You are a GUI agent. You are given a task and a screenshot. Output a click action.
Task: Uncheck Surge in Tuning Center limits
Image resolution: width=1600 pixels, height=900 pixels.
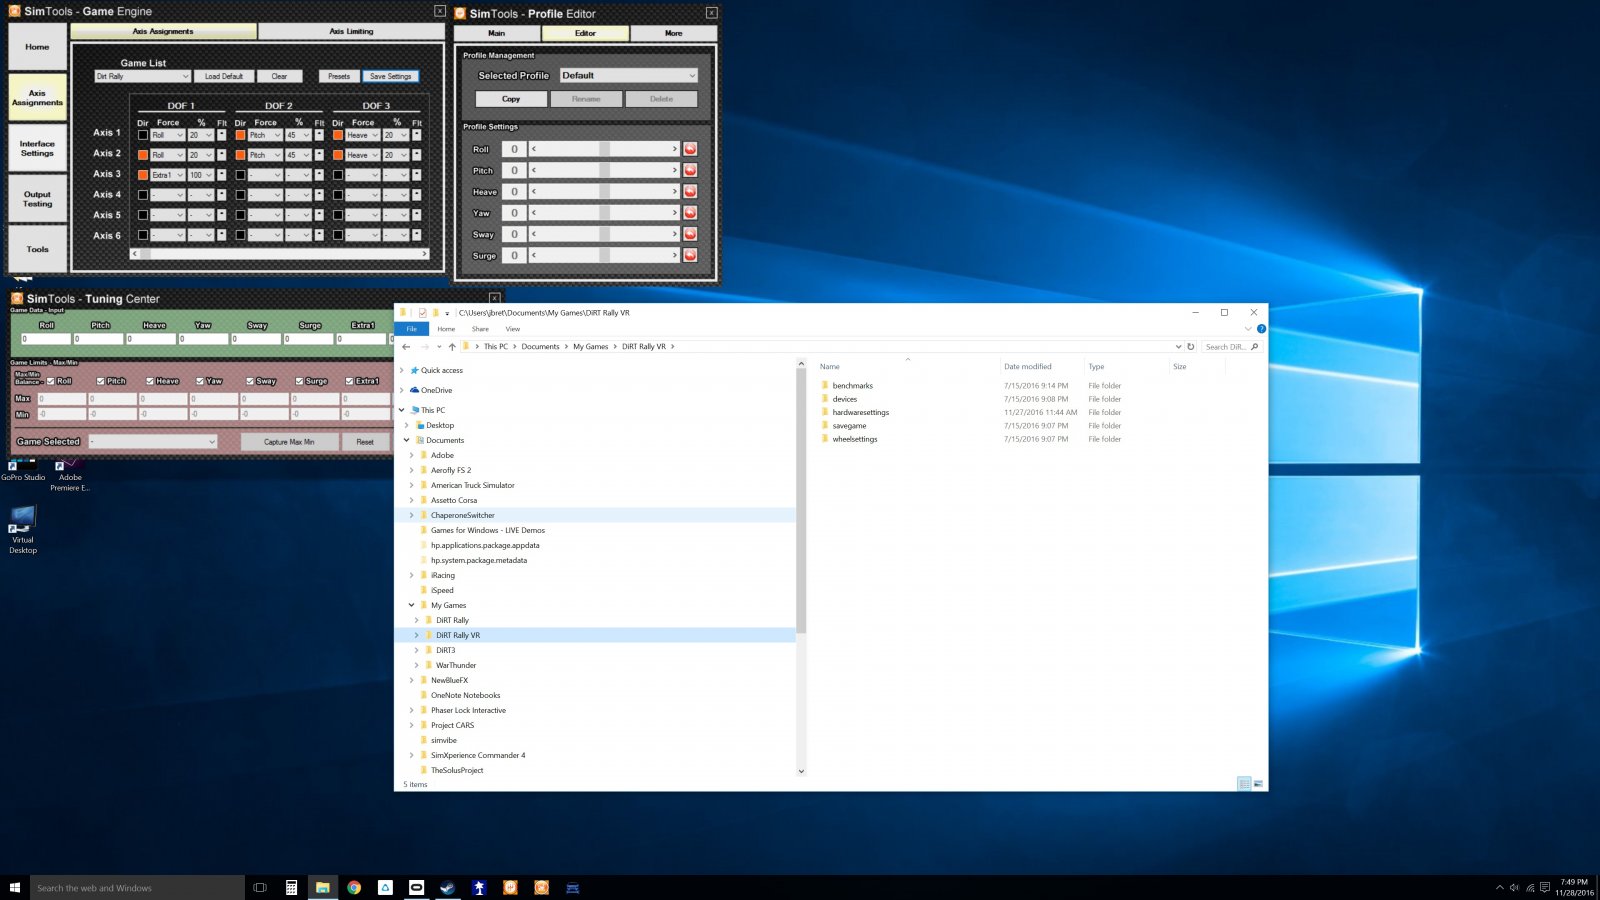pyautogui.click(x=299, y=381)
